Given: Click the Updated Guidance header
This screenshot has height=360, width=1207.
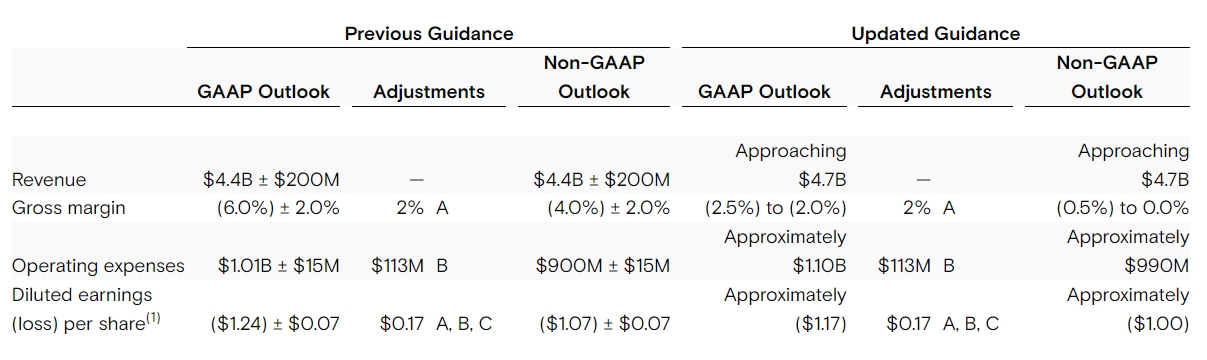Looking at the screenshot, I should [935, 33].
